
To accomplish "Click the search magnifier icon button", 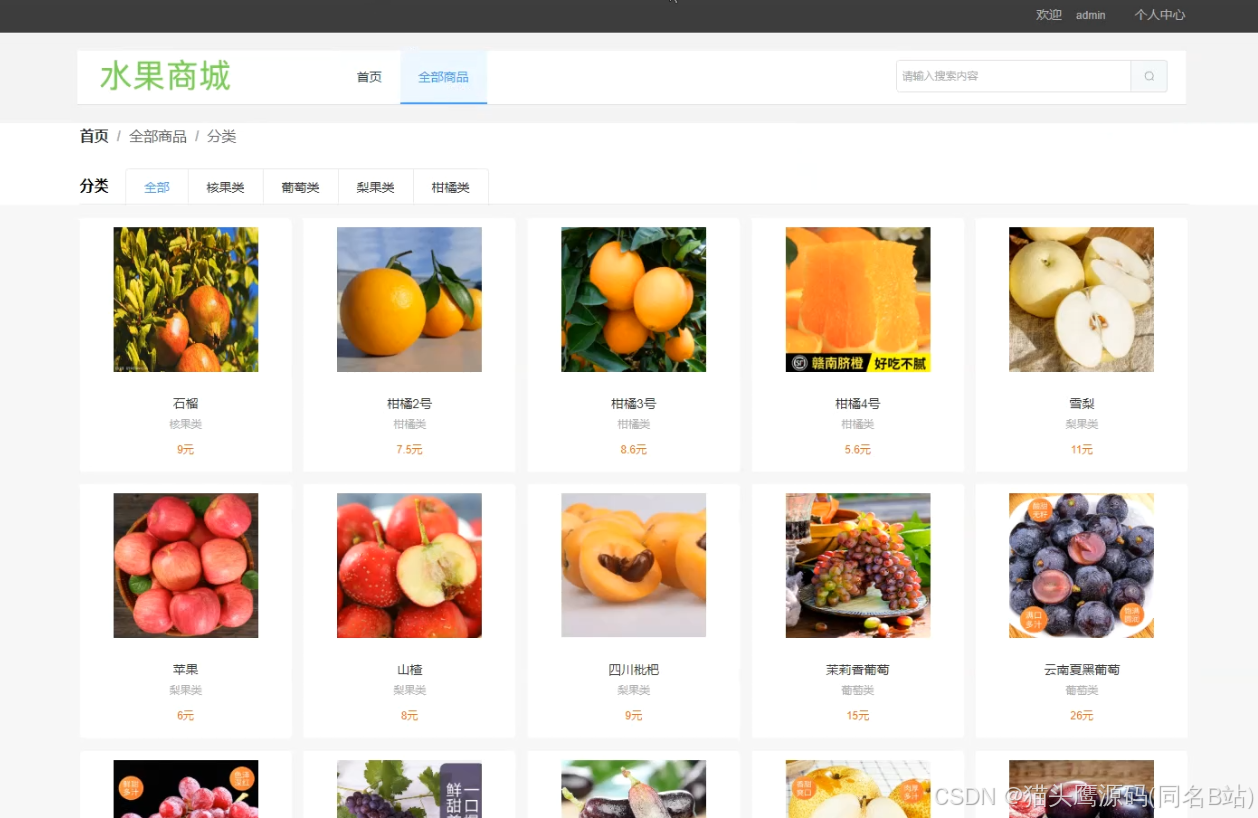I will (x=1149, y=76).
